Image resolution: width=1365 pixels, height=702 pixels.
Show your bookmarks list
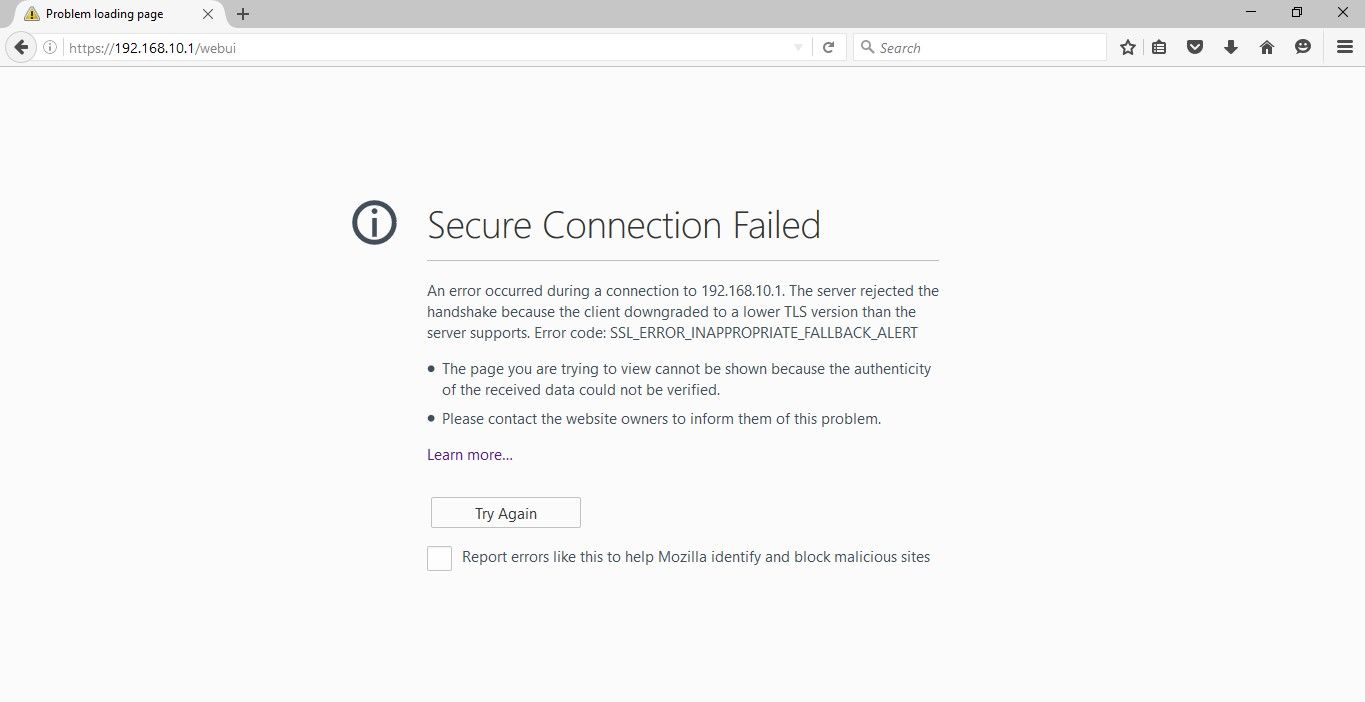click(1159, 47)
